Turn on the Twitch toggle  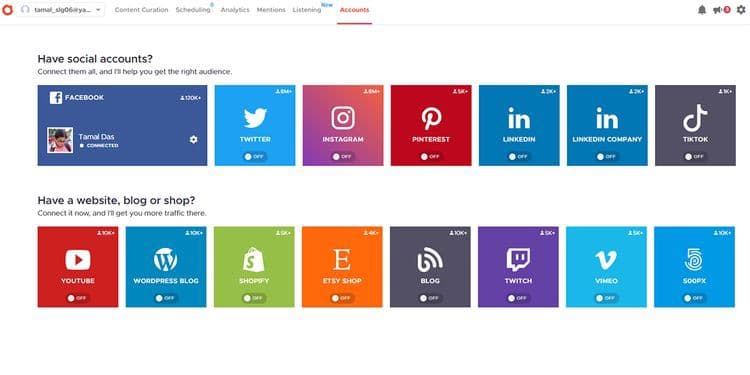[x=518, y=298]
